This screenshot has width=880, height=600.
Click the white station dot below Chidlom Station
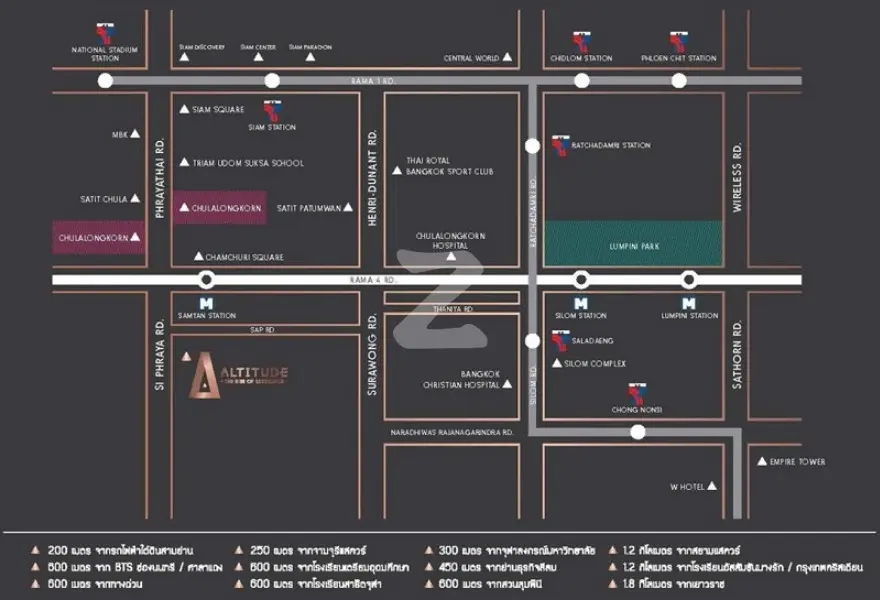(581, 81)
